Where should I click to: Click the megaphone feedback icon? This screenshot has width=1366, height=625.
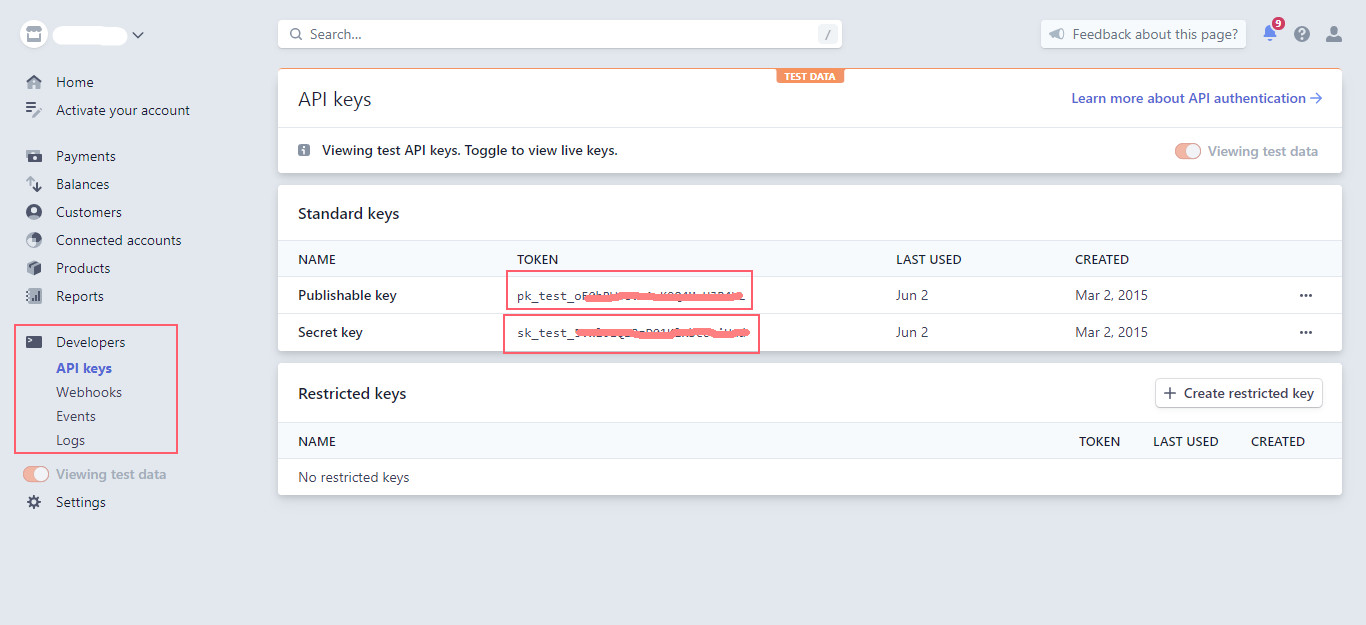point(1056,34)
